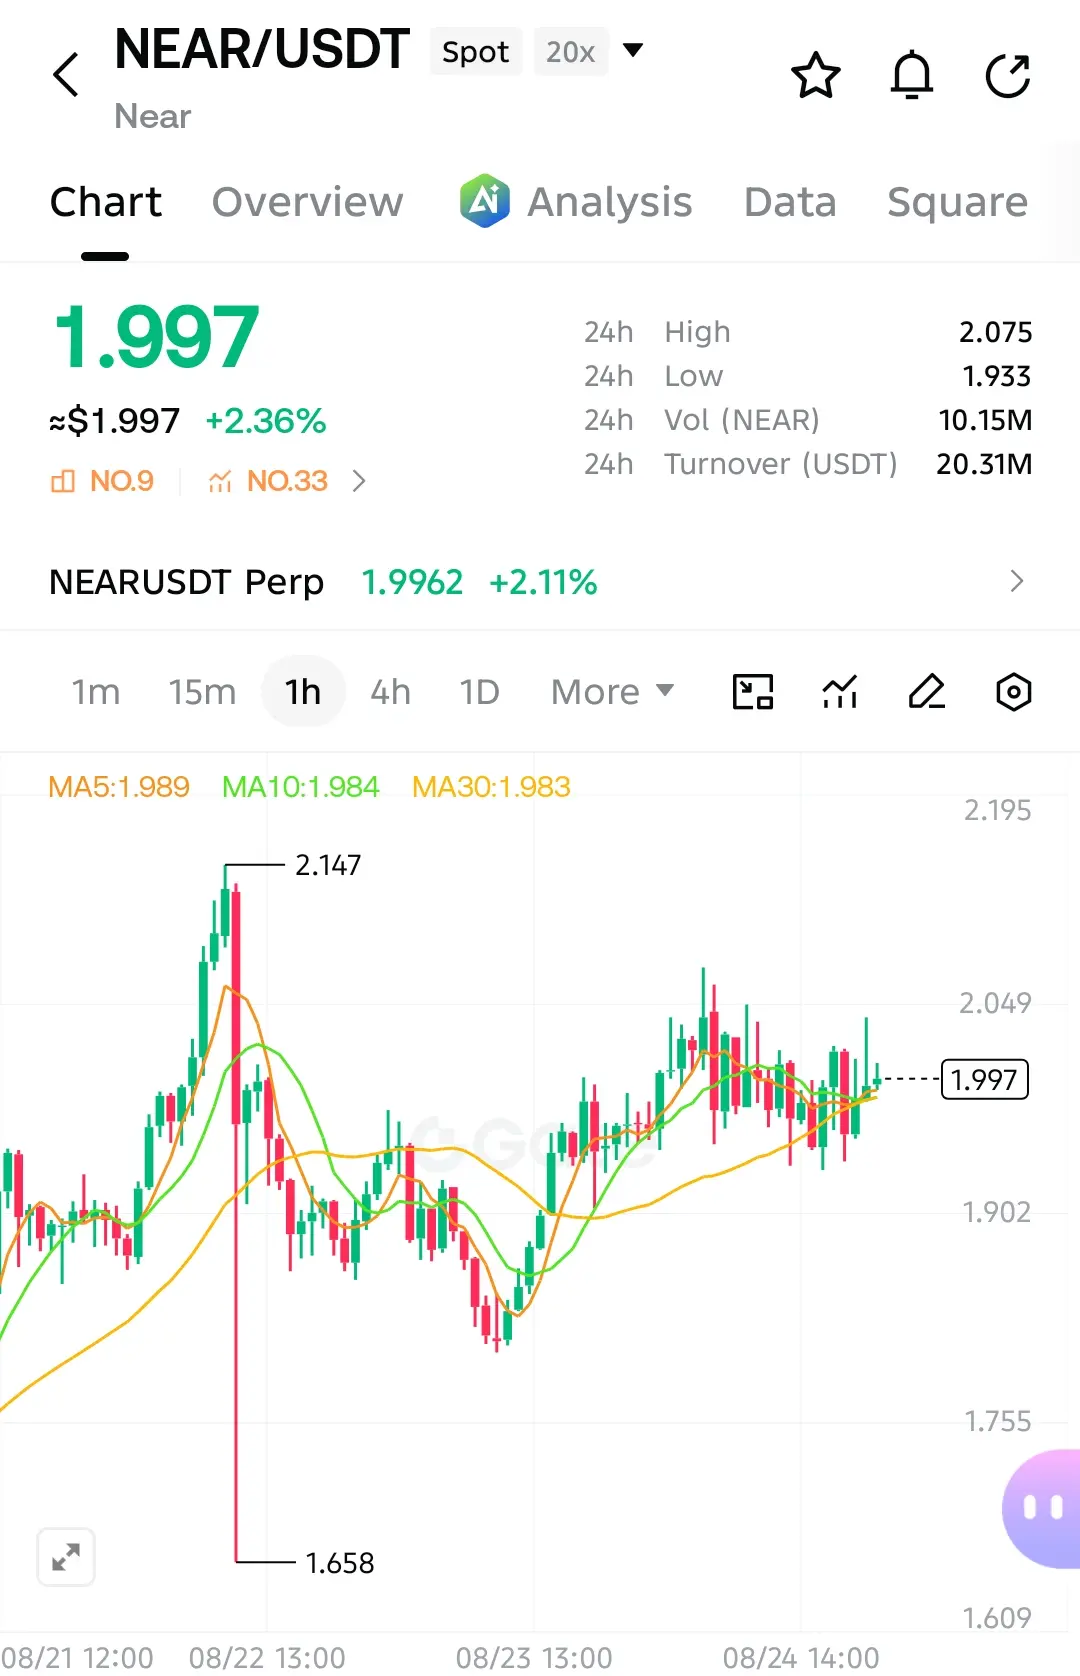1080x1676 pixels.
Task: Switch to the Overview tab
Action: 308,202
